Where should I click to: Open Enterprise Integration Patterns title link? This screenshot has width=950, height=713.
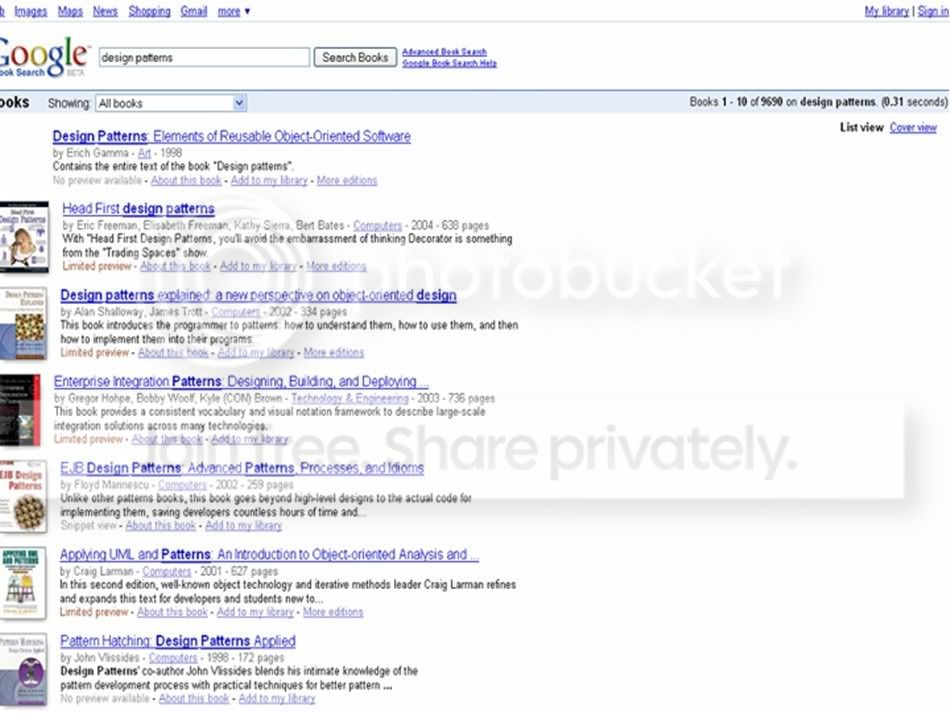click(x=241, y=382)
